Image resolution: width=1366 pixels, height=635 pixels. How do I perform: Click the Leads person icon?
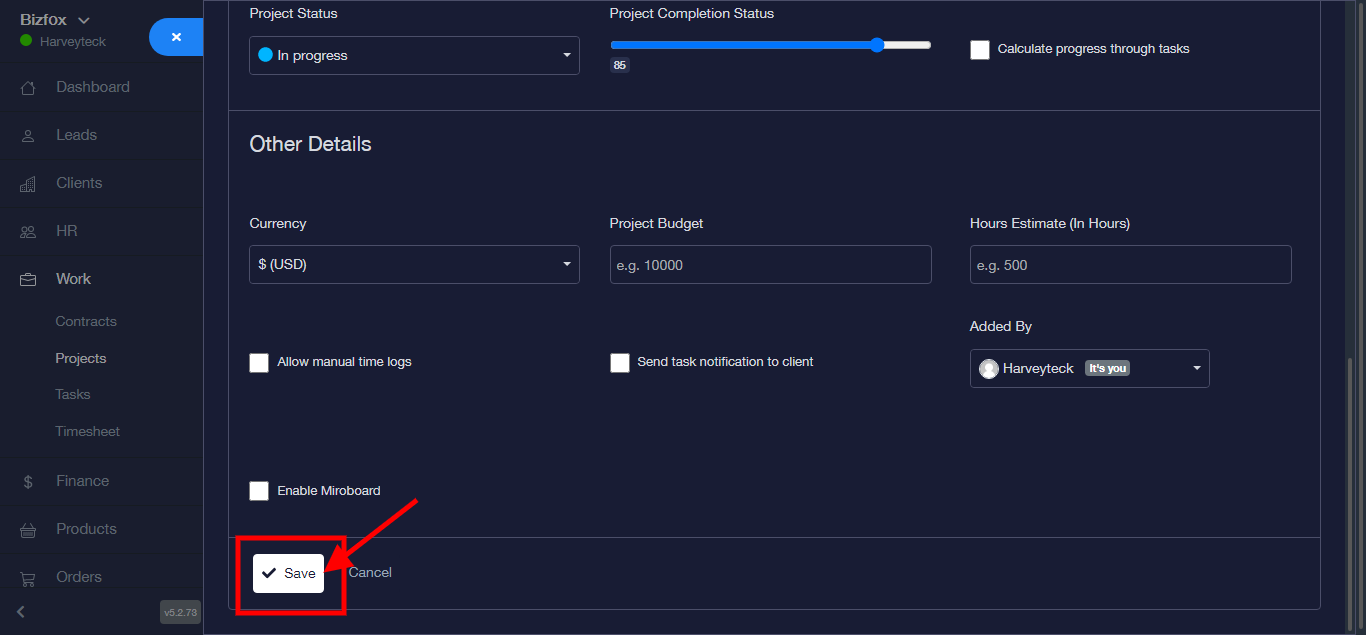pyautogui.click(x=28, y=136)
